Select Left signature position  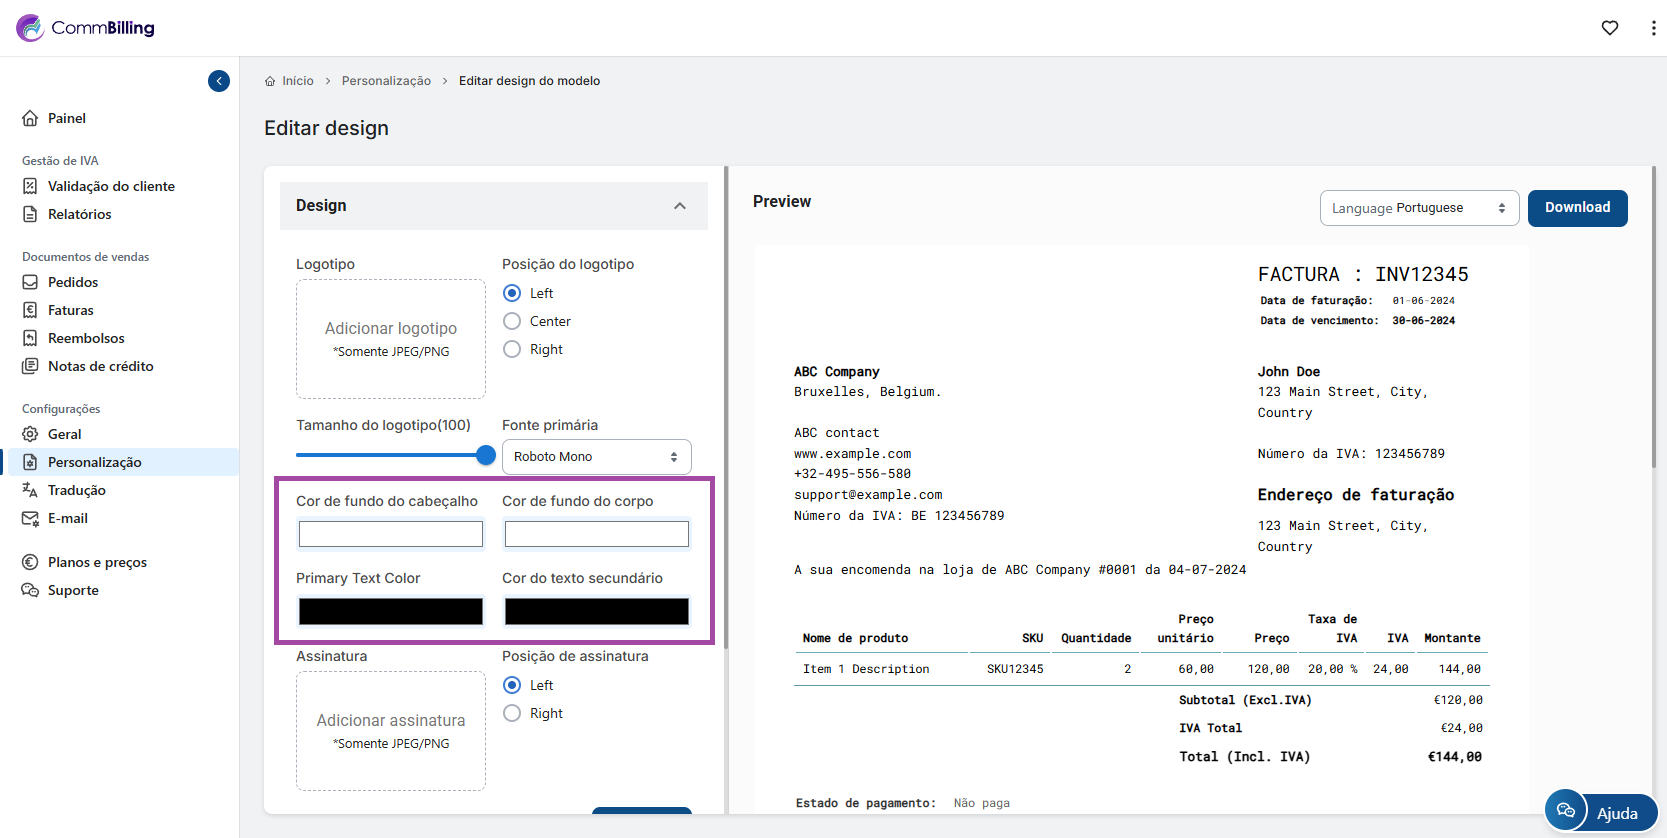[512, 685]
